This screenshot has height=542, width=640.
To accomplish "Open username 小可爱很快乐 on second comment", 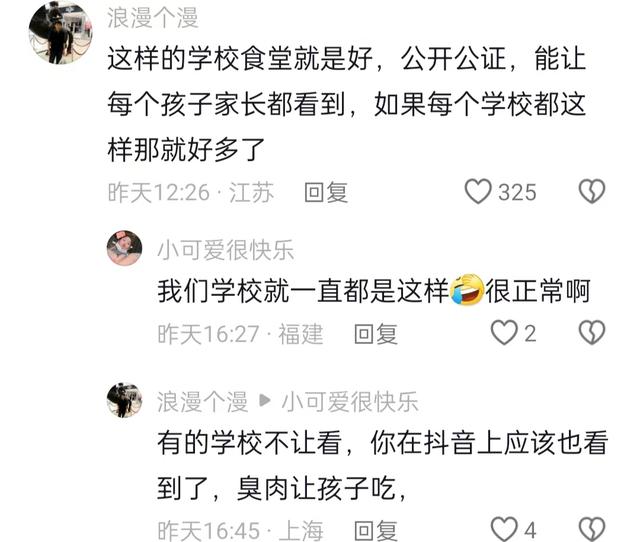I will [226, 250].
